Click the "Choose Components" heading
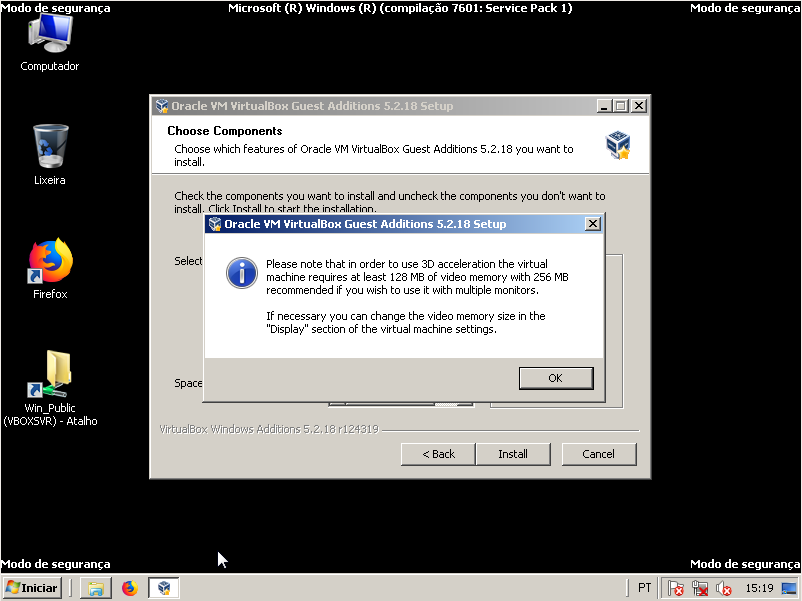The width and height of the screenshot is (802, 601). point(225,131)
